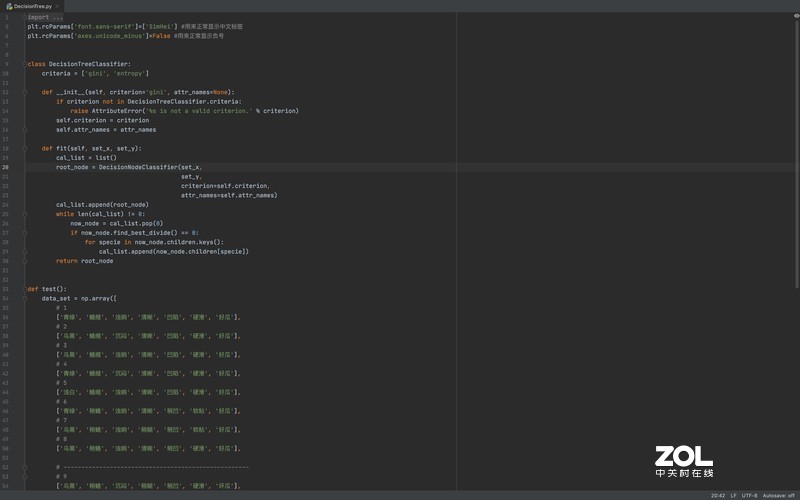The height and width of the screenshot is (500, 800).
Task: Collapse the test function definition
Action: (x=24, y=289)
